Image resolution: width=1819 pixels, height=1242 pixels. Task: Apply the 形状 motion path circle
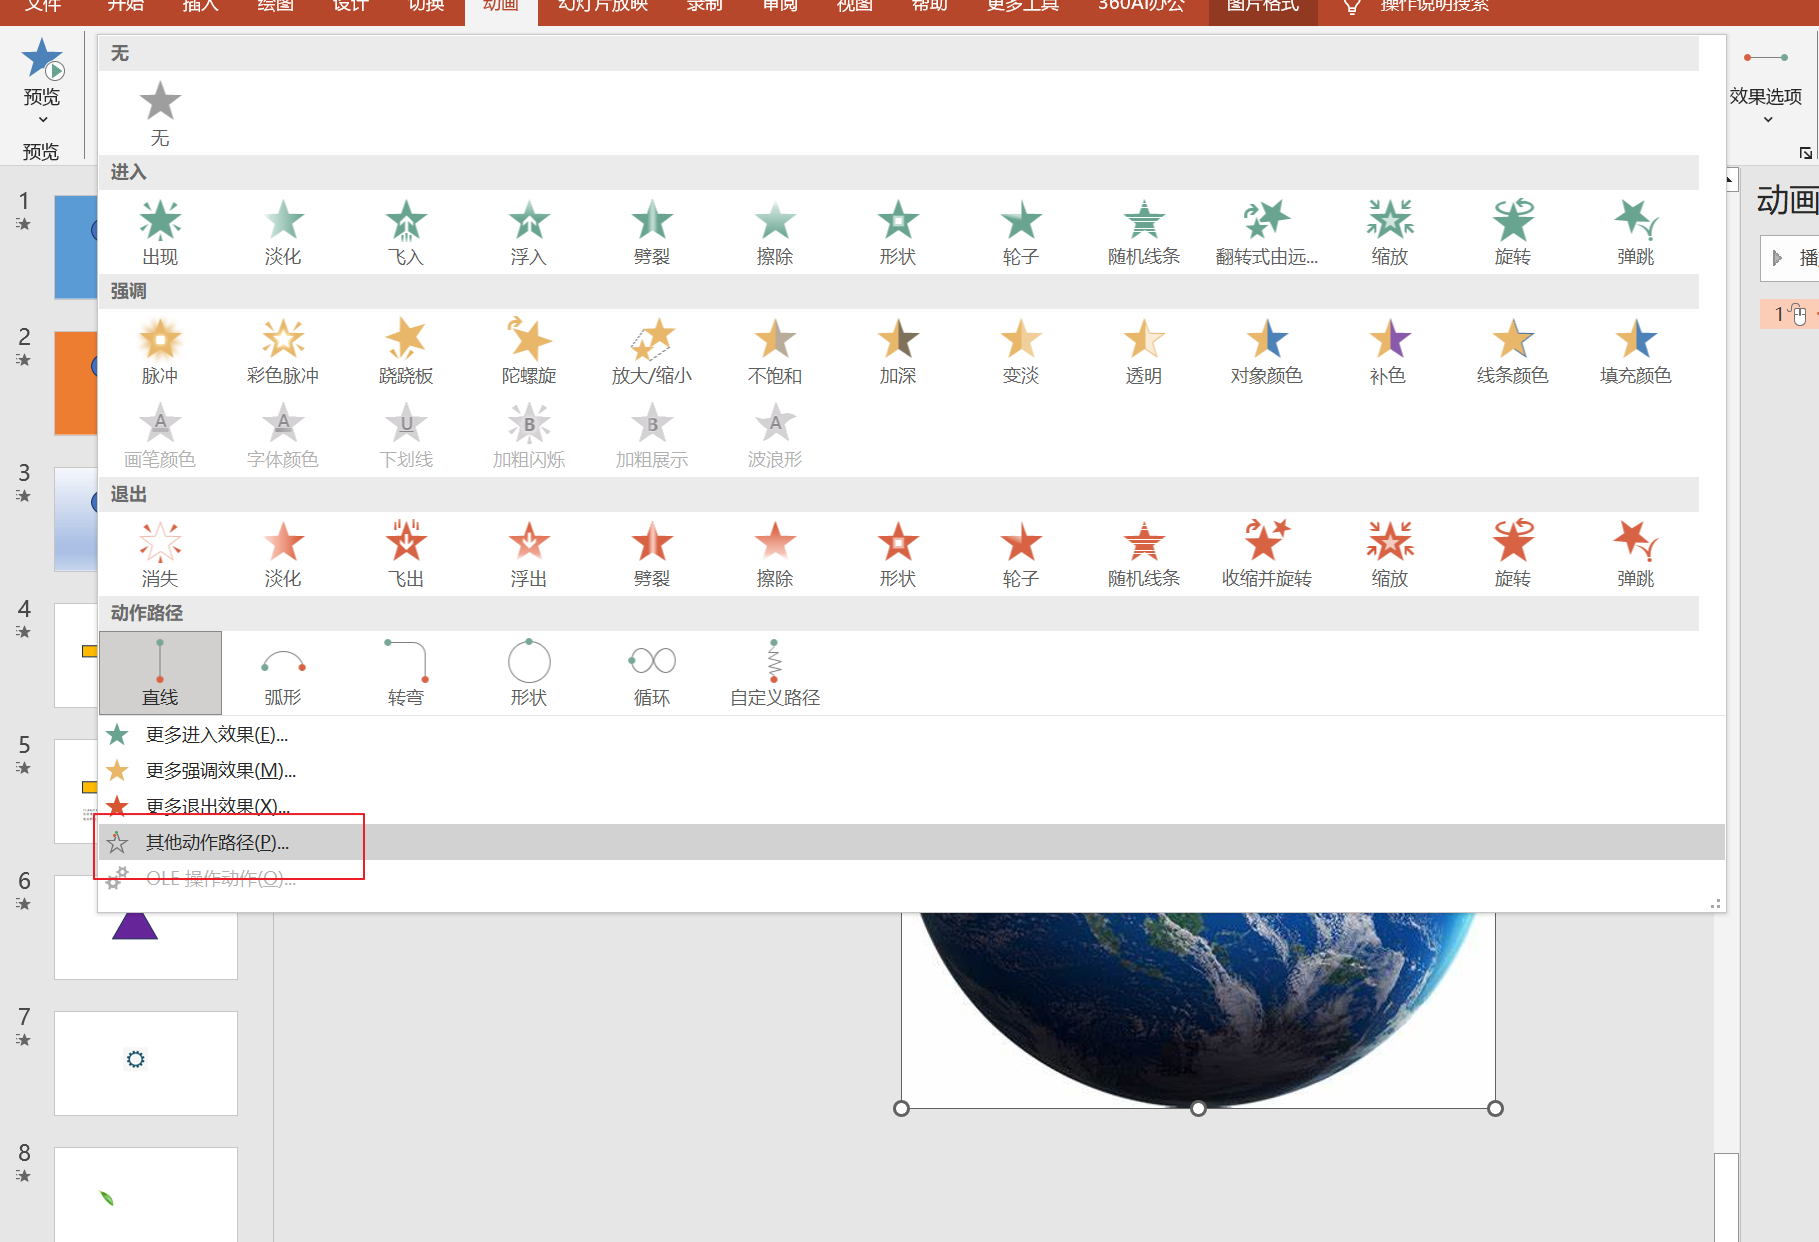point(529,672)
